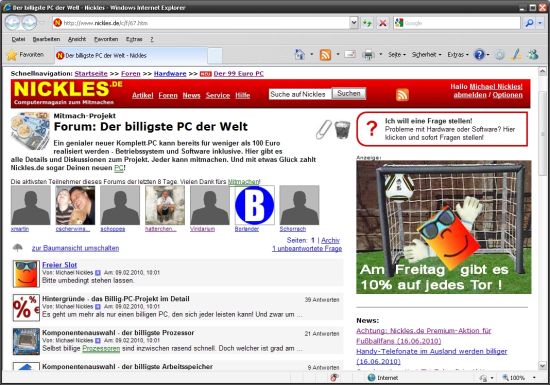
Task: Click the processor thumbnail of Komponentenauswahl thread
Action: pos(26,342)
